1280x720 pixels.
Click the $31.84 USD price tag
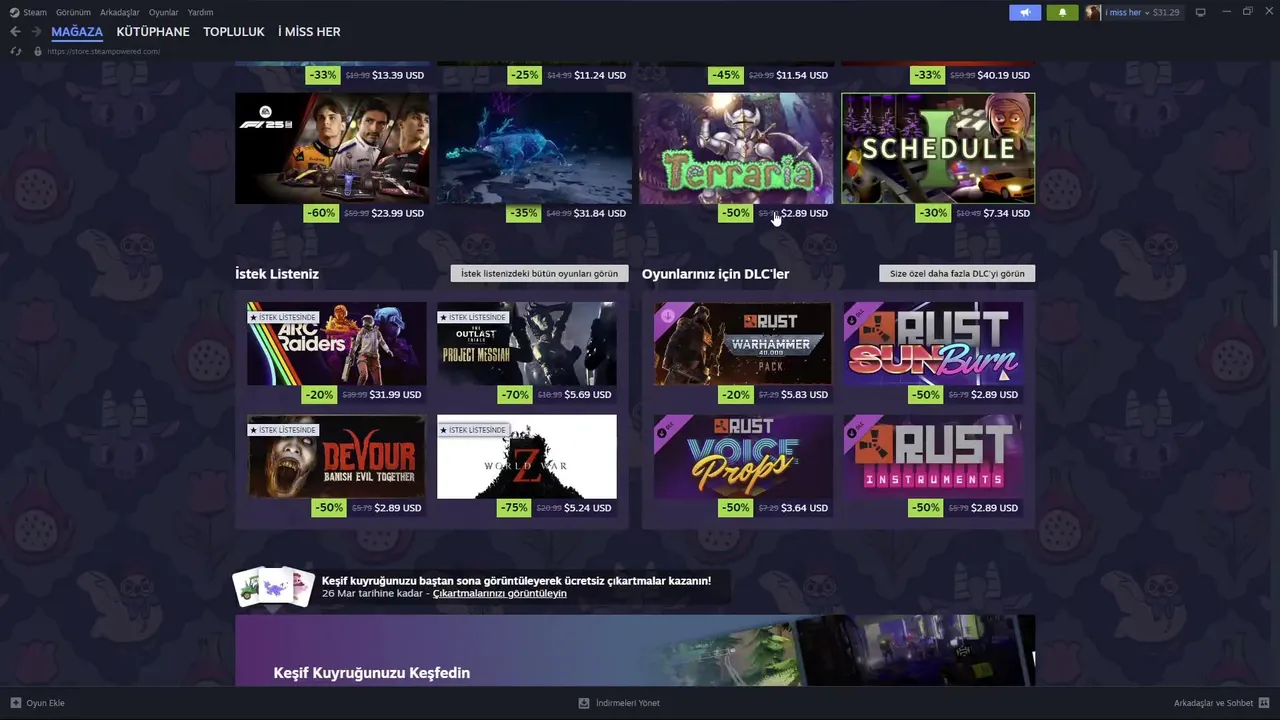[600, 213]
